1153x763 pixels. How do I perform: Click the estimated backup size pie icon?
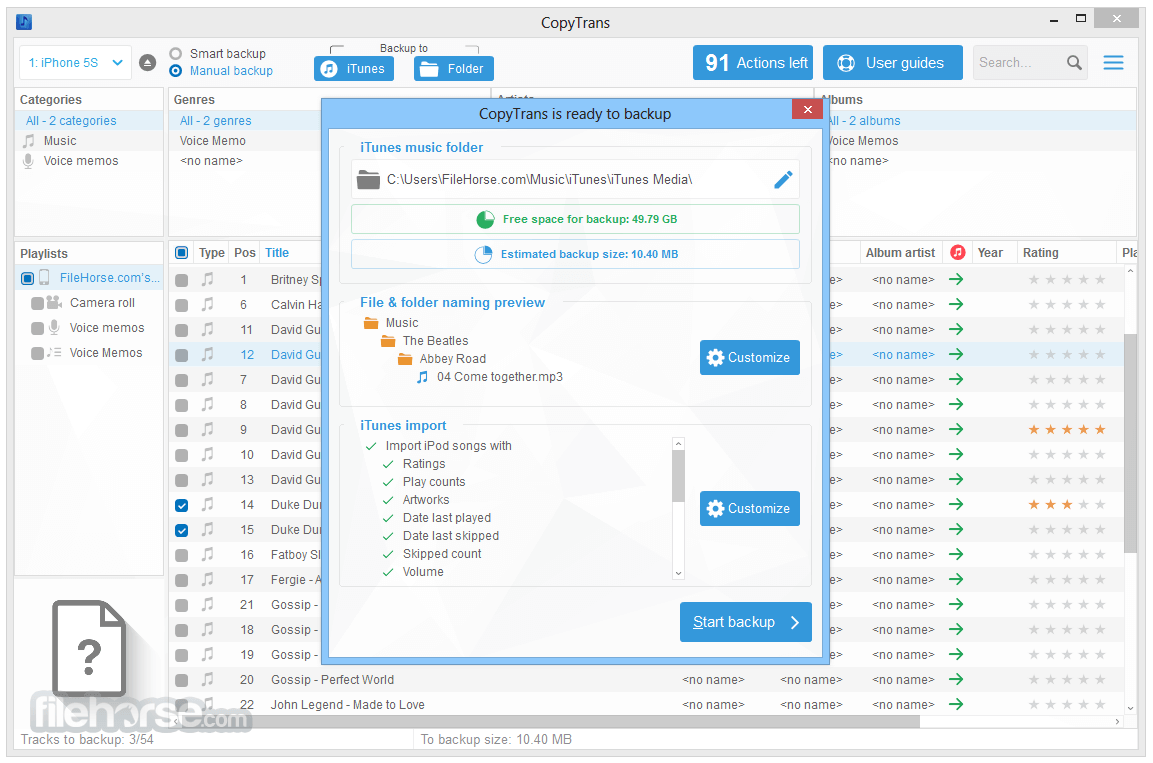(x=483, y=254)
